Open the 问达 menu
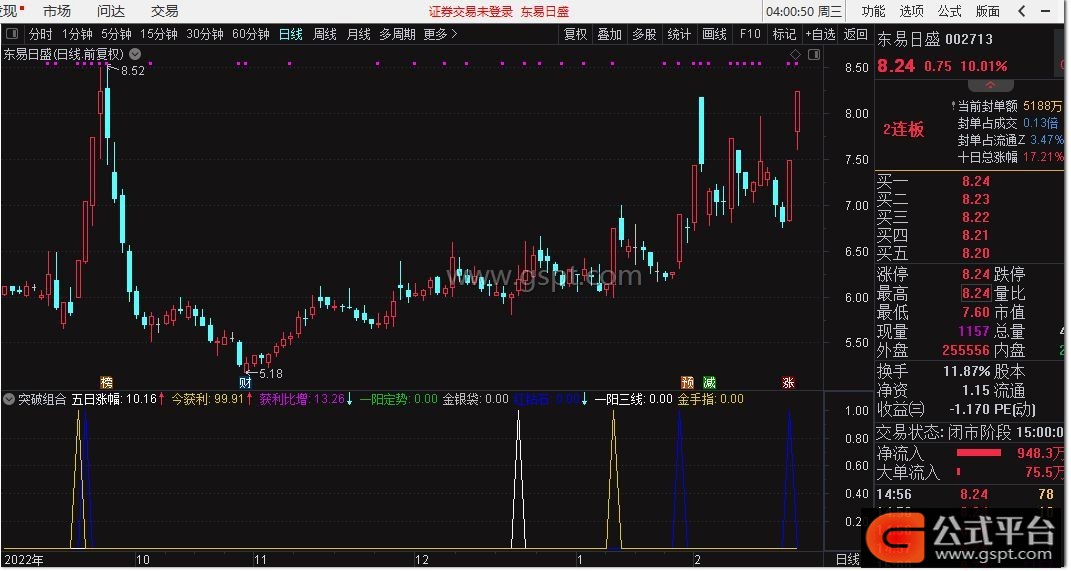The image size is (1071, 571). tap(111, 11)
